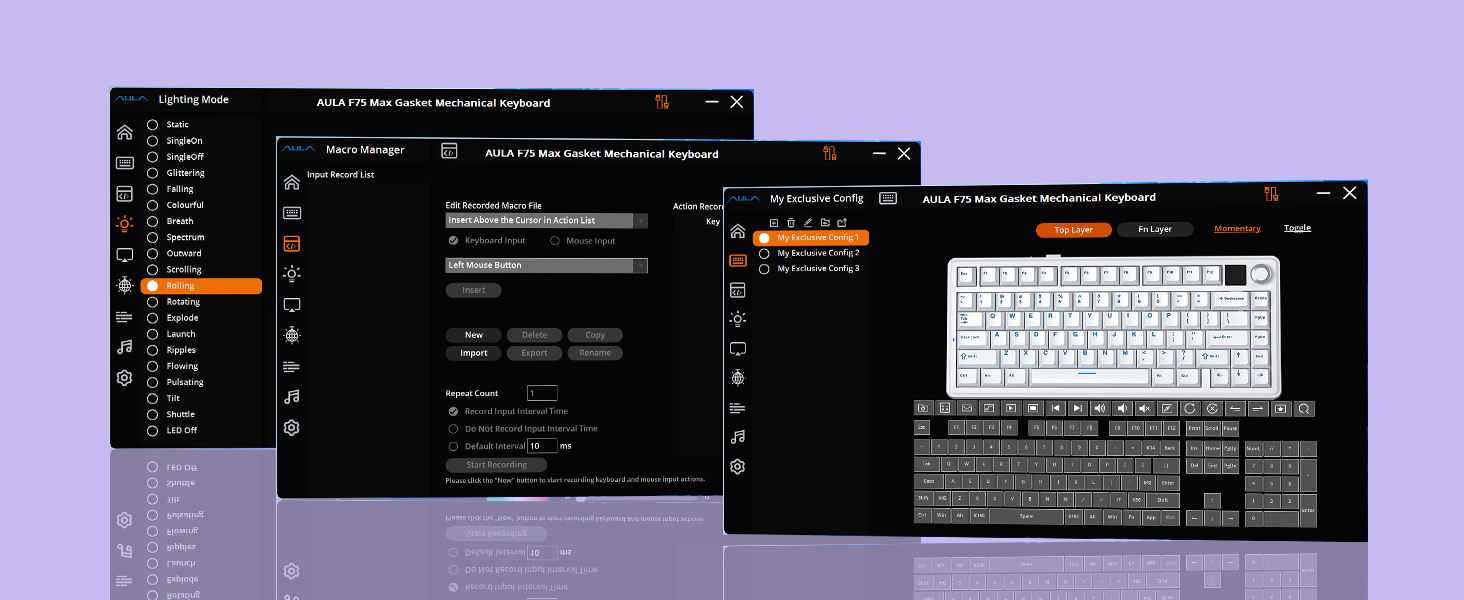Click the mute speaker key below the keyboard preview
Image resolution: width=1464 pixels, height=600 pixels.
click(x=1144, y=408)
